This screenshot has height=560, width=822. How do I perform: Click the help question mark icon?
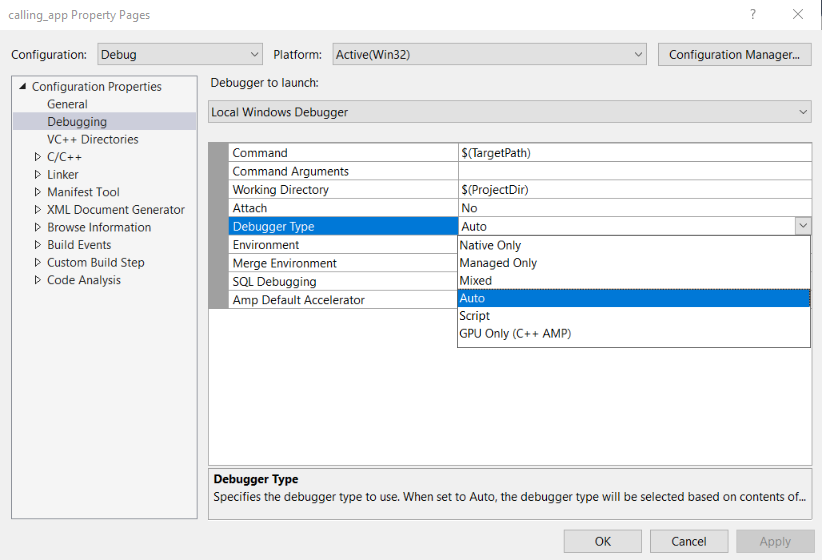pyautogui.click(x=753, y=15)
